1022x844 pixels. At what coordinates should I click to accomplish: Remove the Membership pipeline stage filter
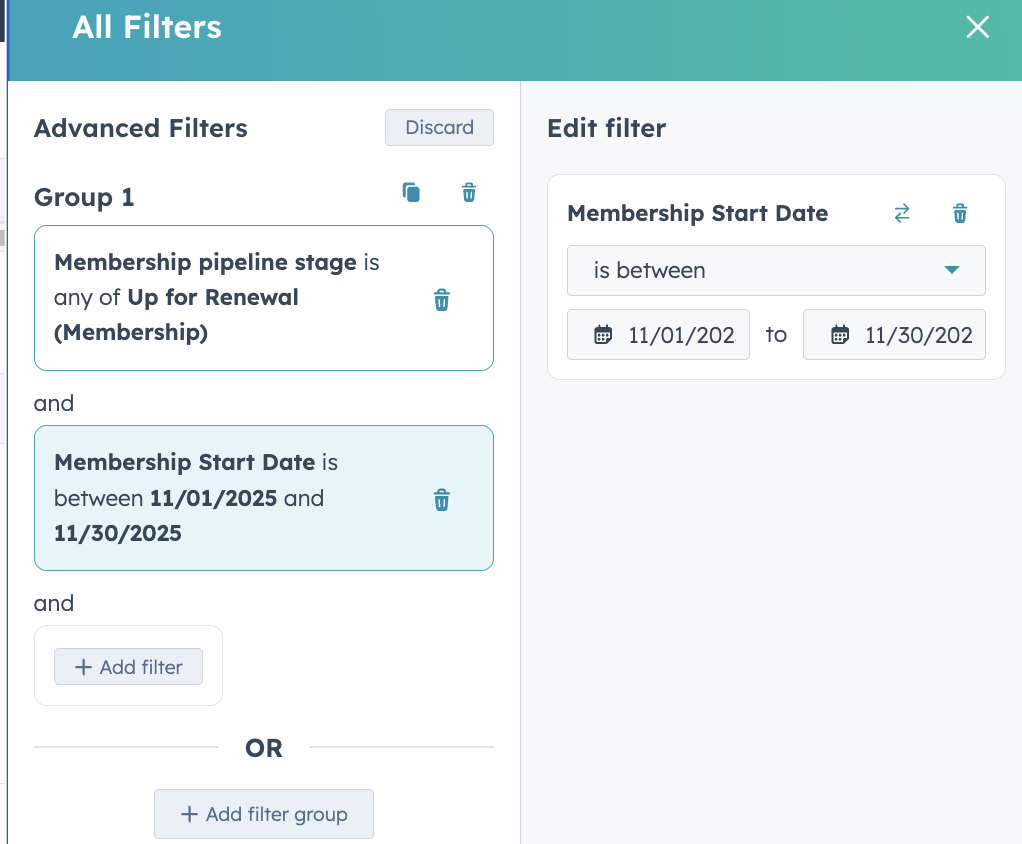(x=441, y=300)
